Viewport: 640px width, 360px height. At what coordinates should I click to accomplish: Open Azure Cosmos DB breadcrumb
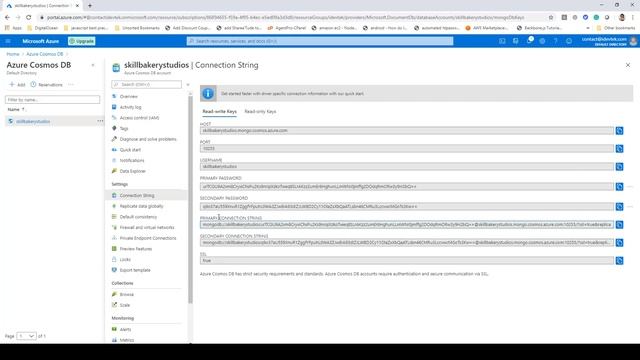click(x=44, y=54)
